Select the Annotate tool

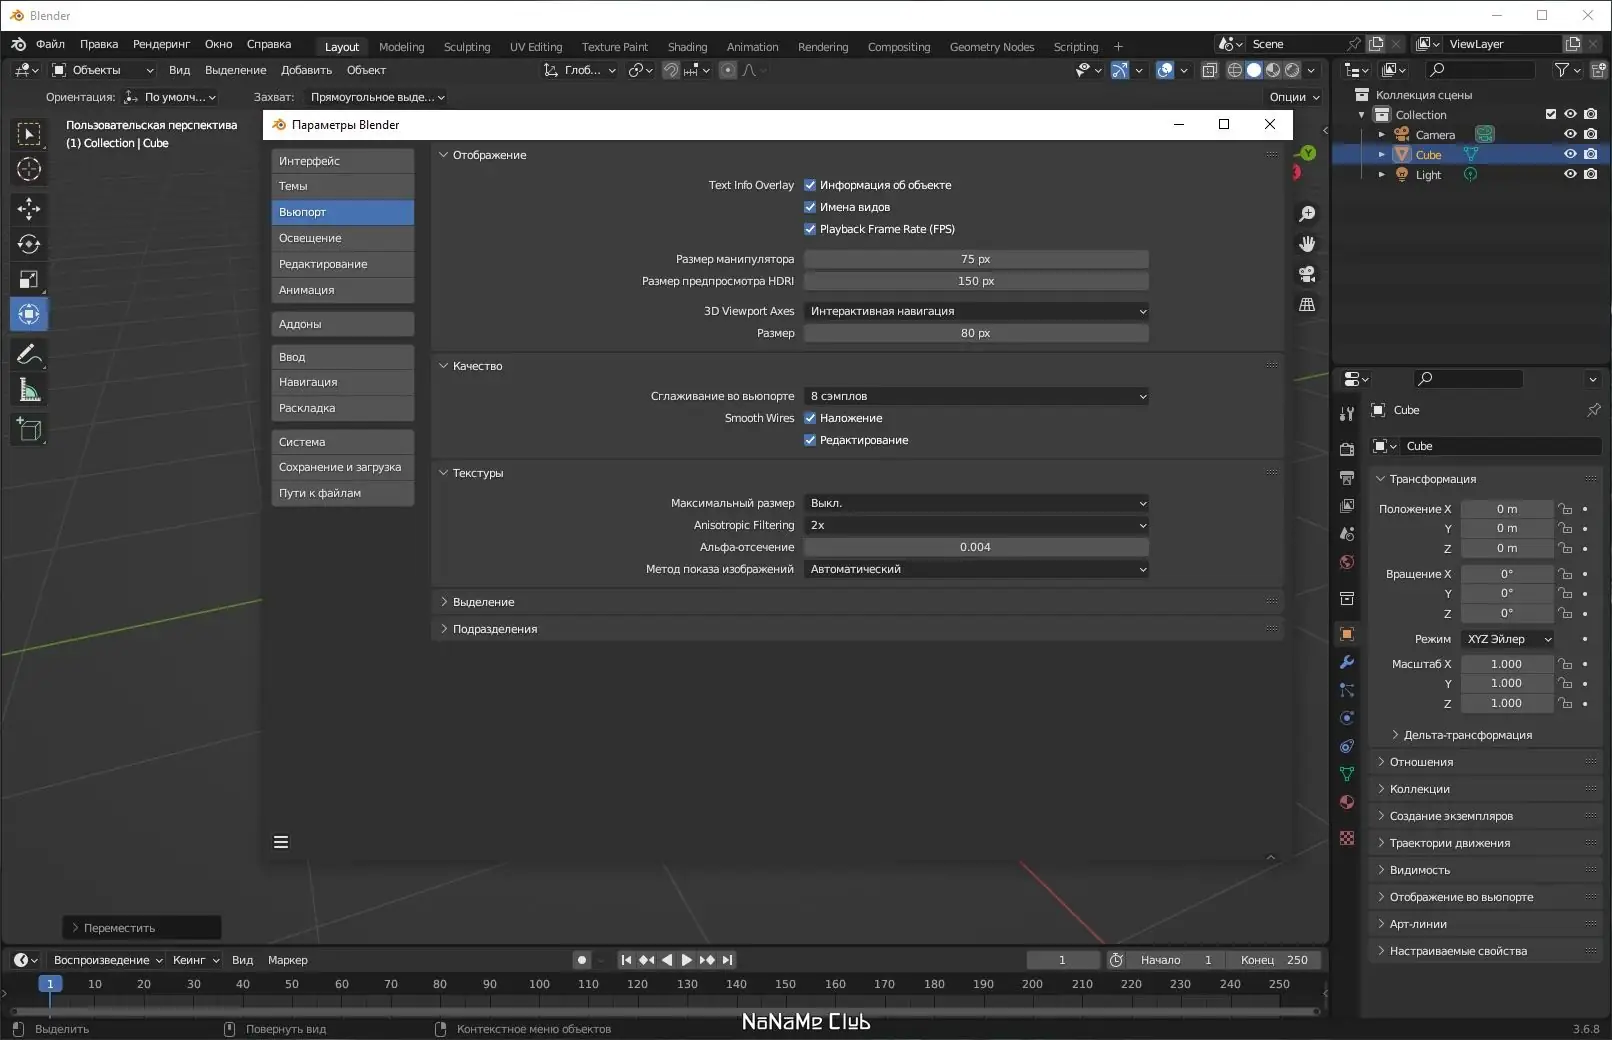[x=29, y=354]
